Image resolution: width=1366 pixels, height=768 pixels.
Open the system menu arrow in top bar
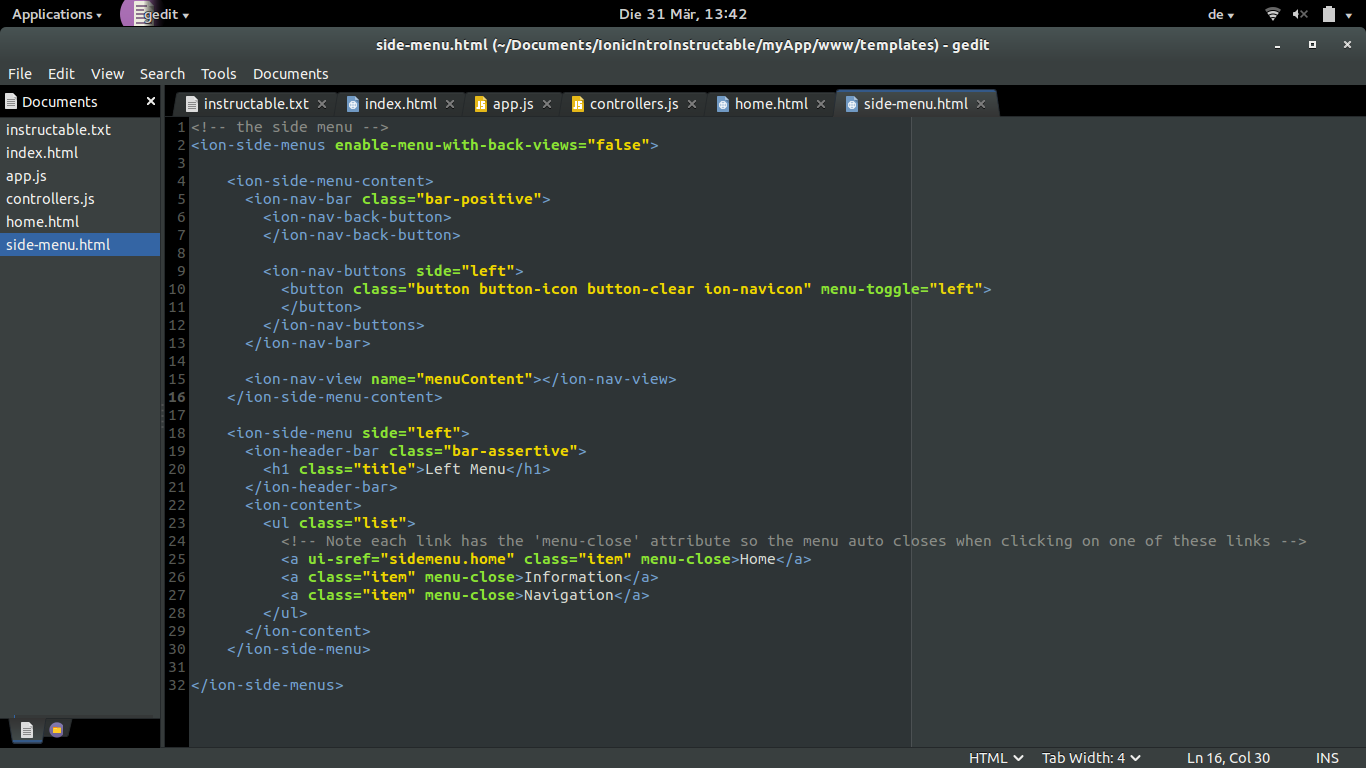(1351, 15)
